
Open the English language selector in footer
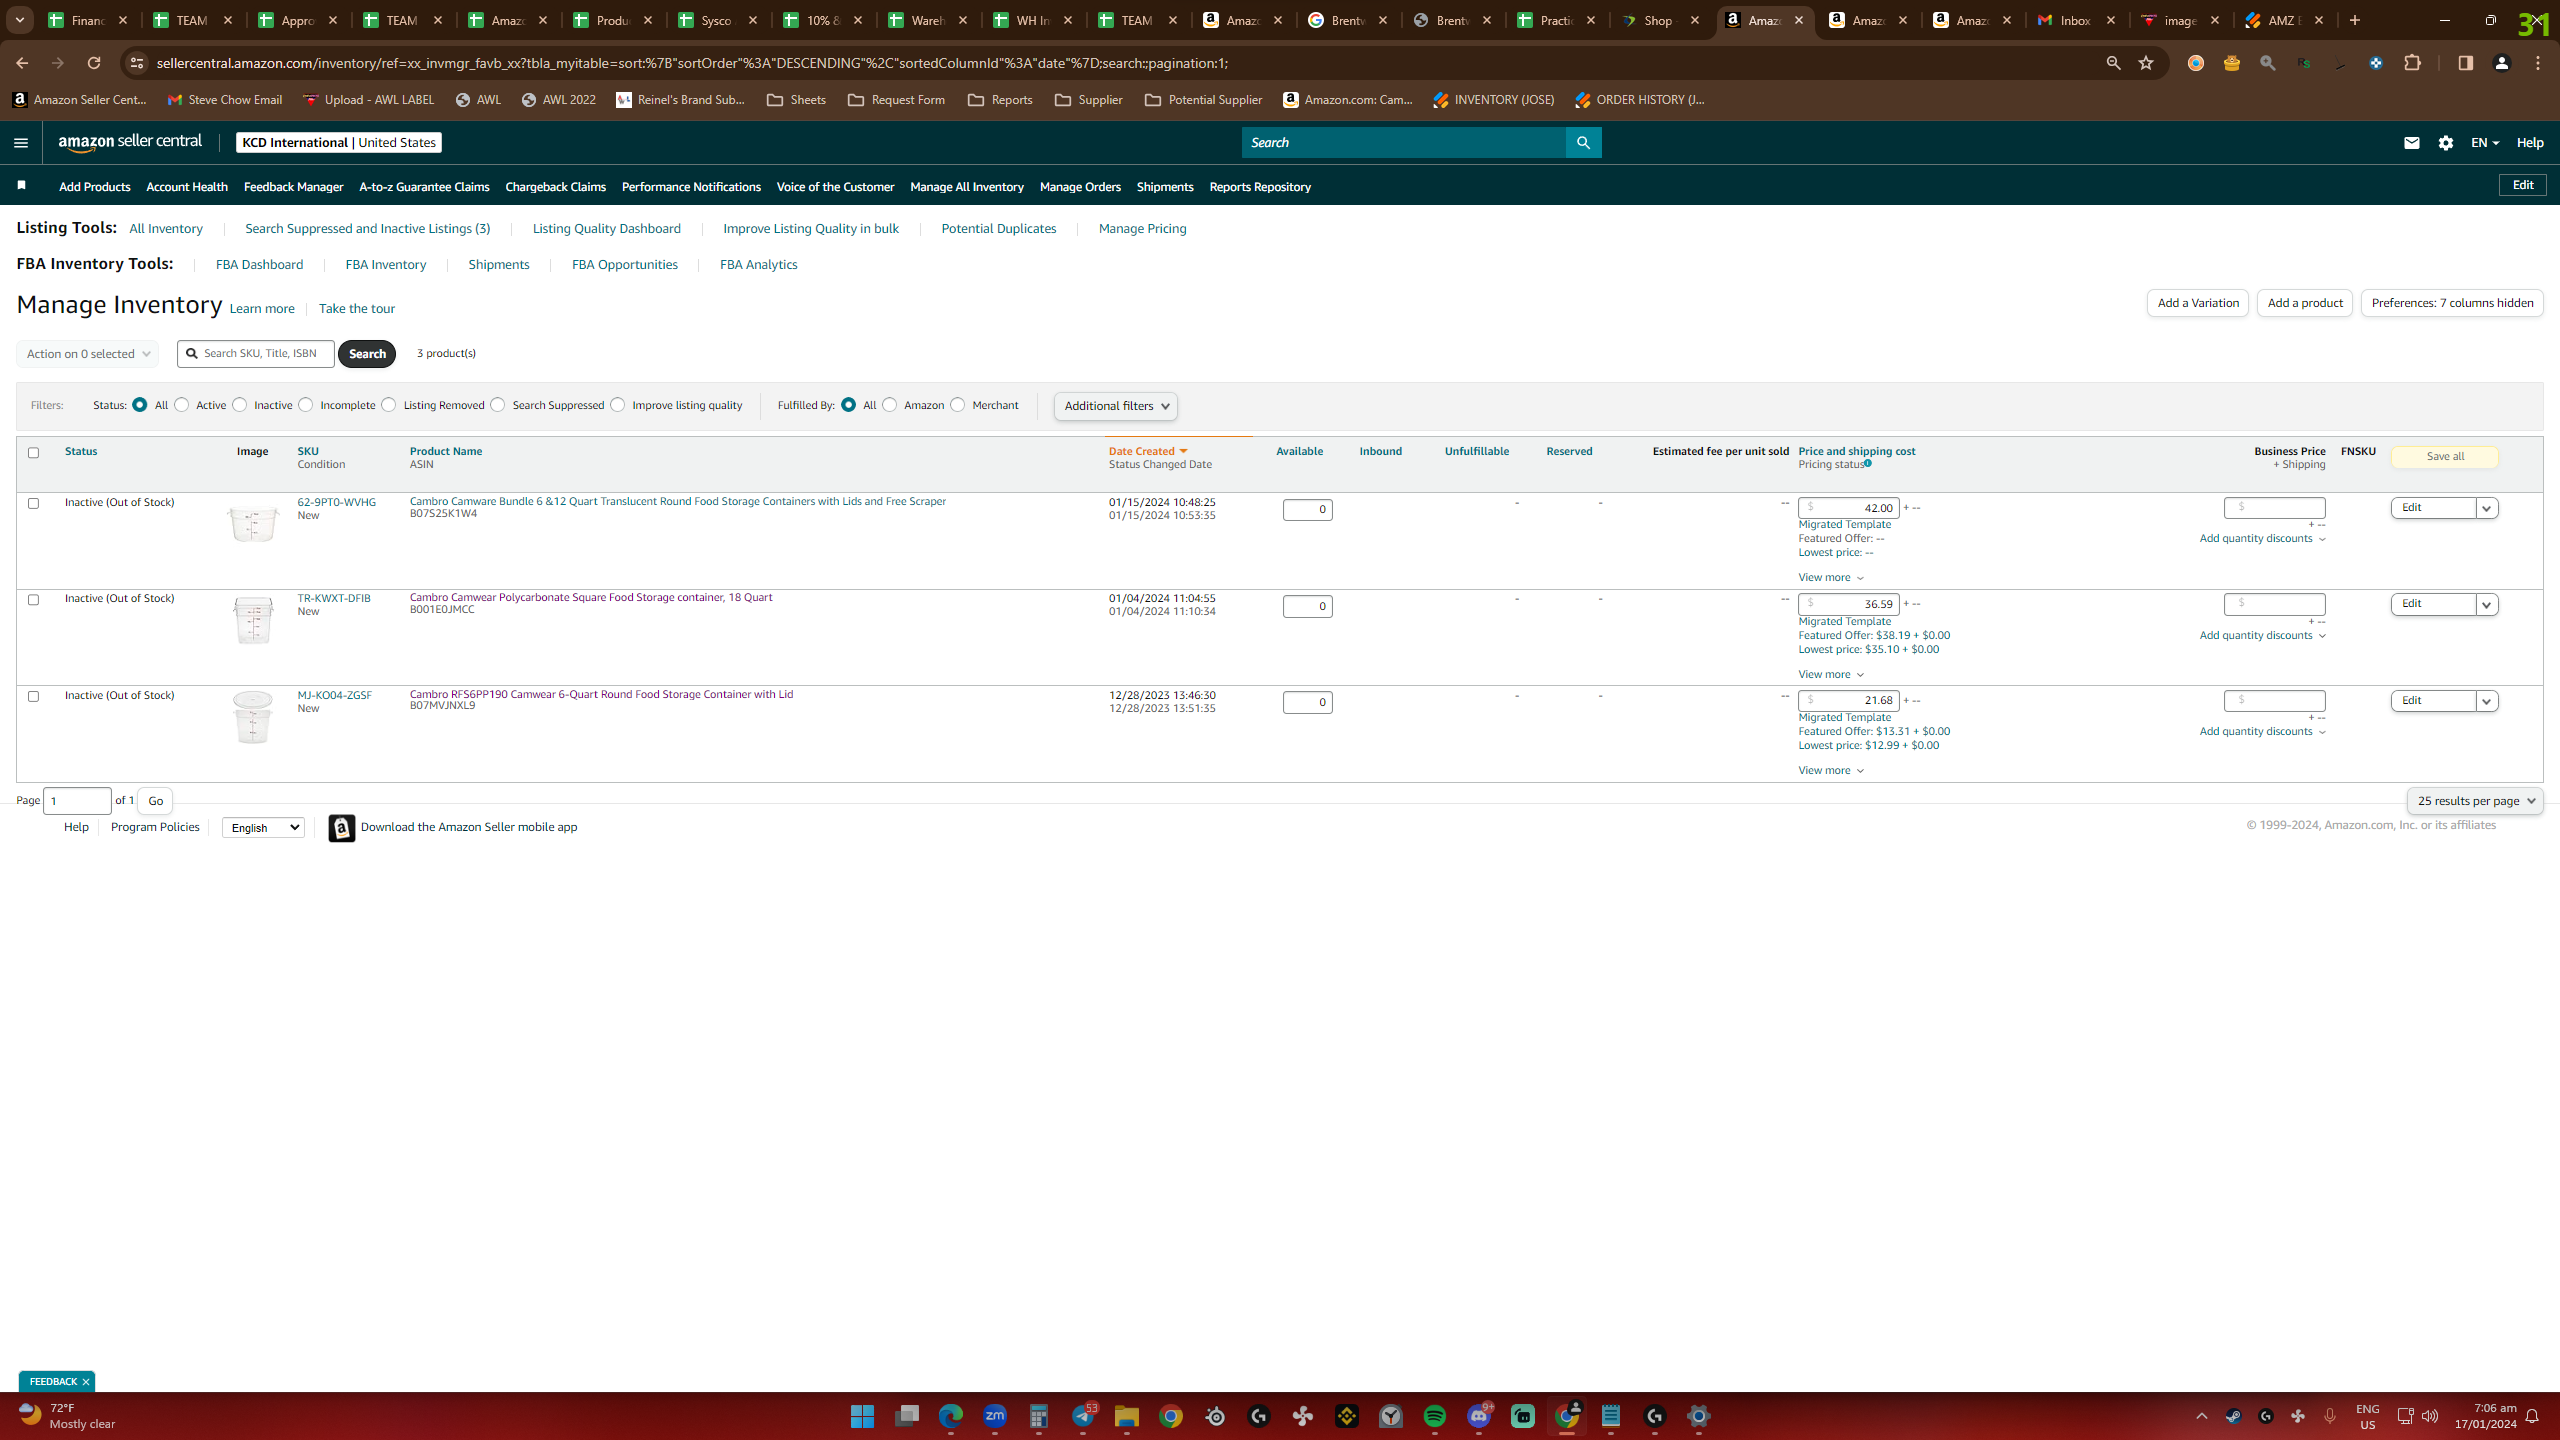[x=263, y=827]
